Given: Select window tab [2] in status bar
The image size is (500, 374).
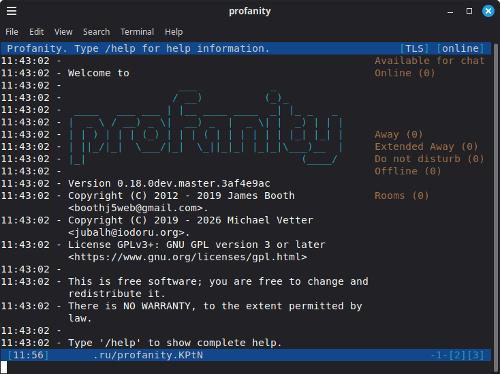Looking at the screenshot, I should (x=457, y=355).
